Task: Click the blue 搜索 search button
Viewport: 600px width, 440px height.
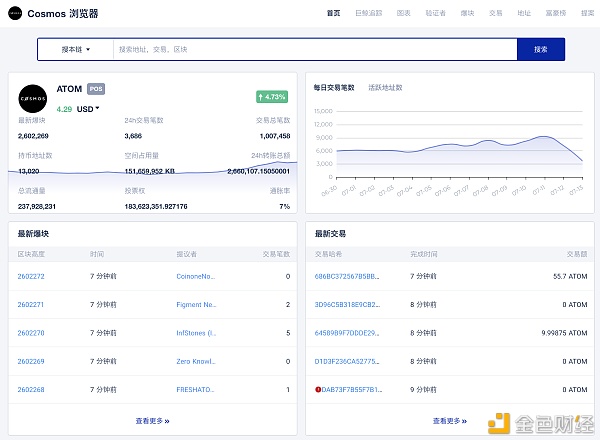Action: coord(541,49)
